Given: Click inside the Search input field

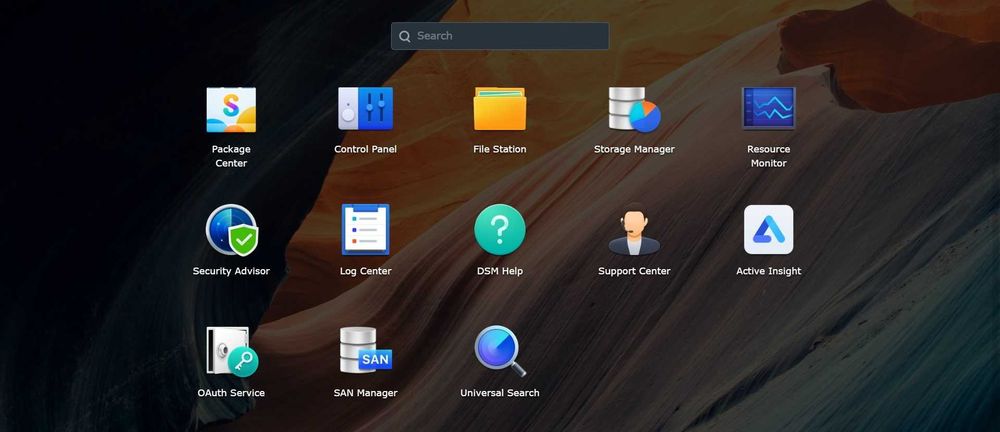Looking at the screenshot, I should point(500,36).
